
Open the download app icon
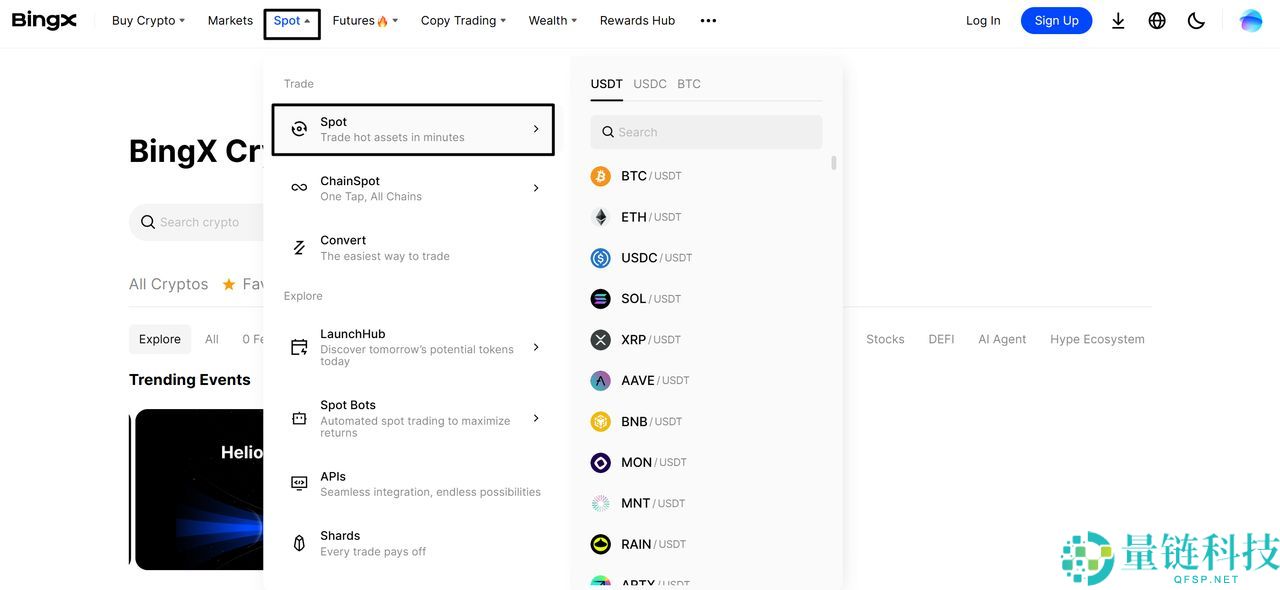(1118, 21)
